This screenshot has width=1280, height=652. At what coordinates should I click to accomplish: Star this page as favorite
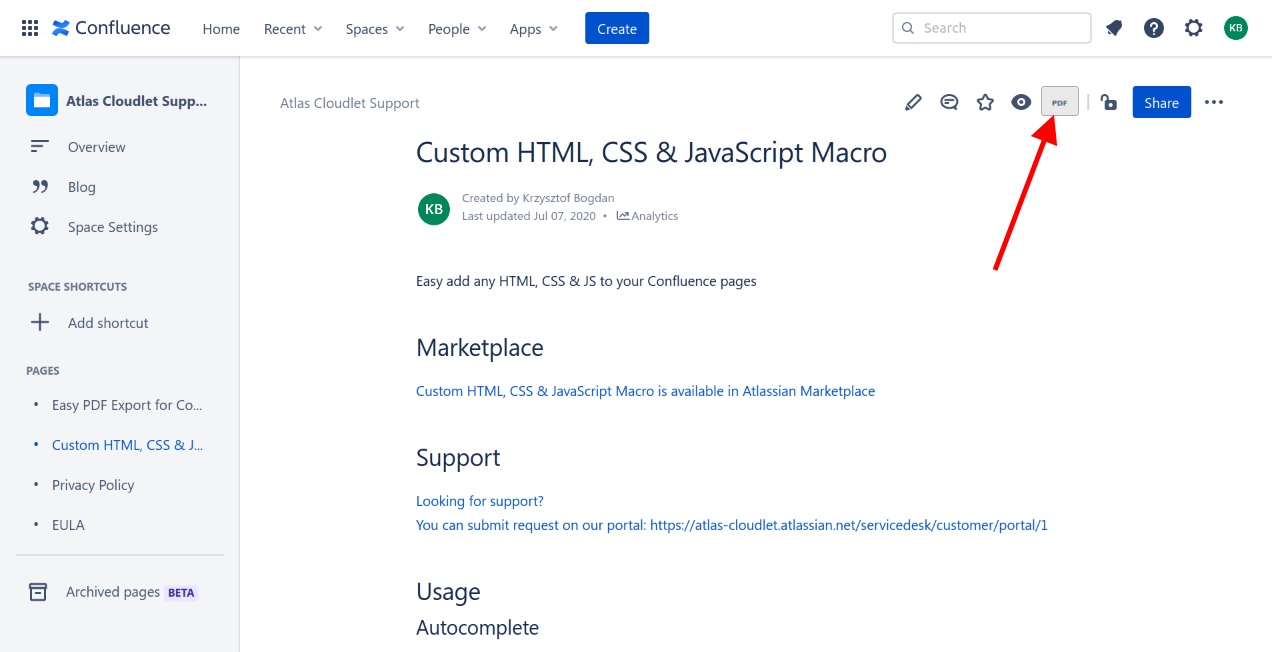click(x=985, y=102)
